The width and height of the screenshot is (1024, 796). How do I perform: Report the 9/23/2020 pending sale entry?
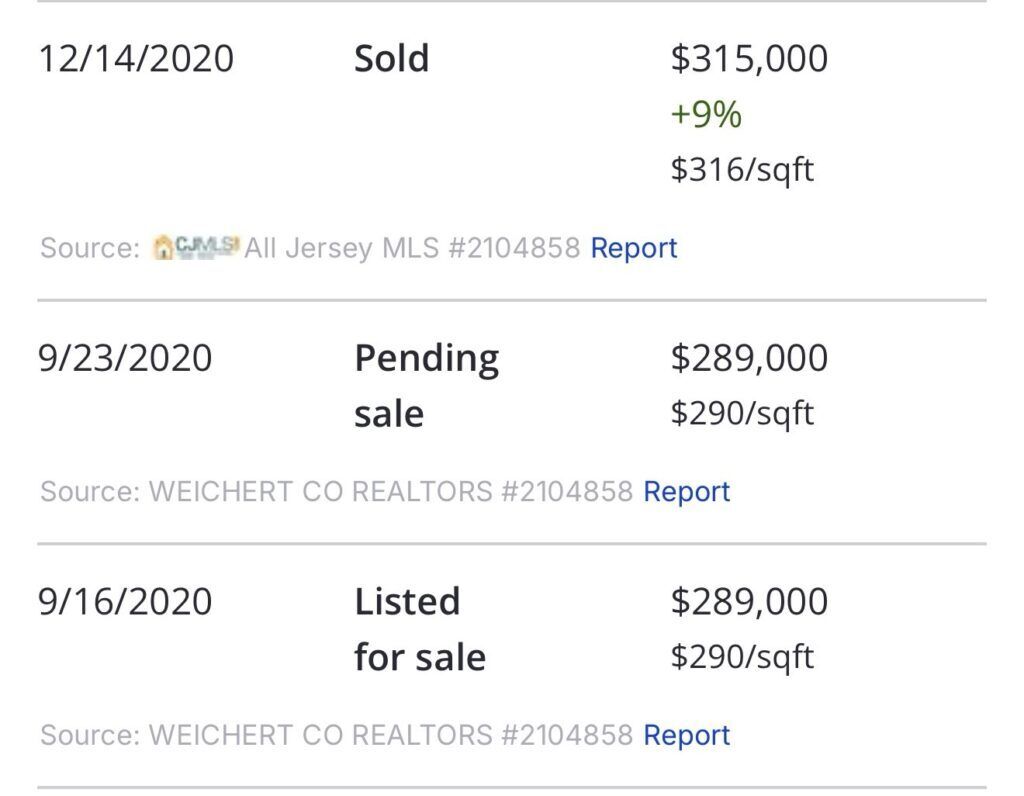click(x=686, y=492)
